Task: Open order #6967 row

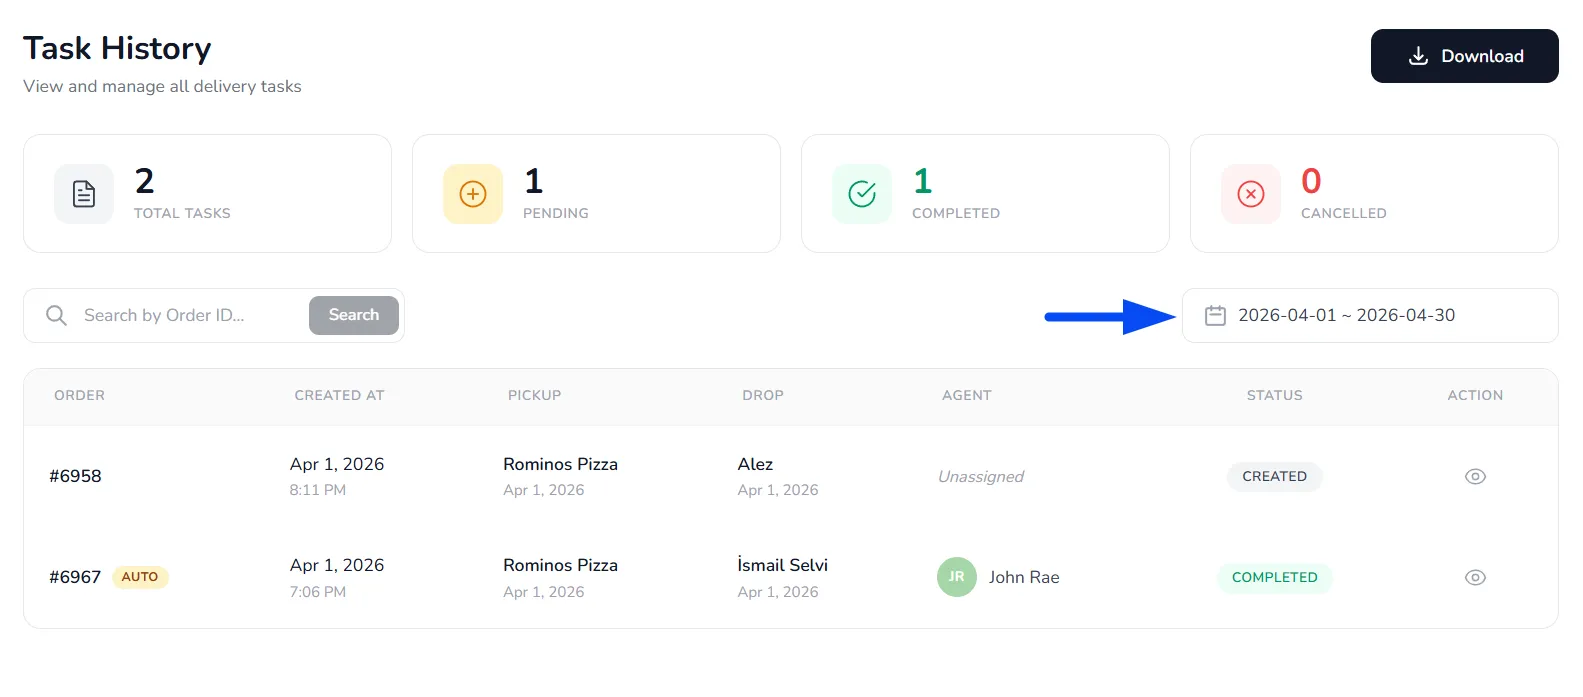Action: coord(791,577)
